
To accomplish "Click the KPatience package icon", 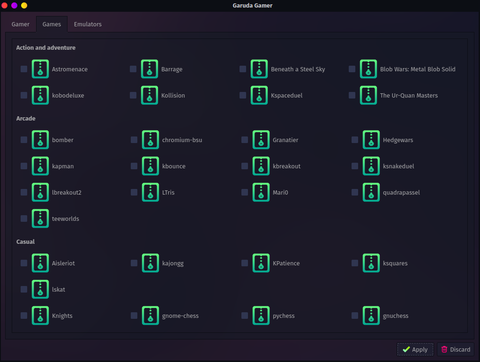I will point(261,263).
